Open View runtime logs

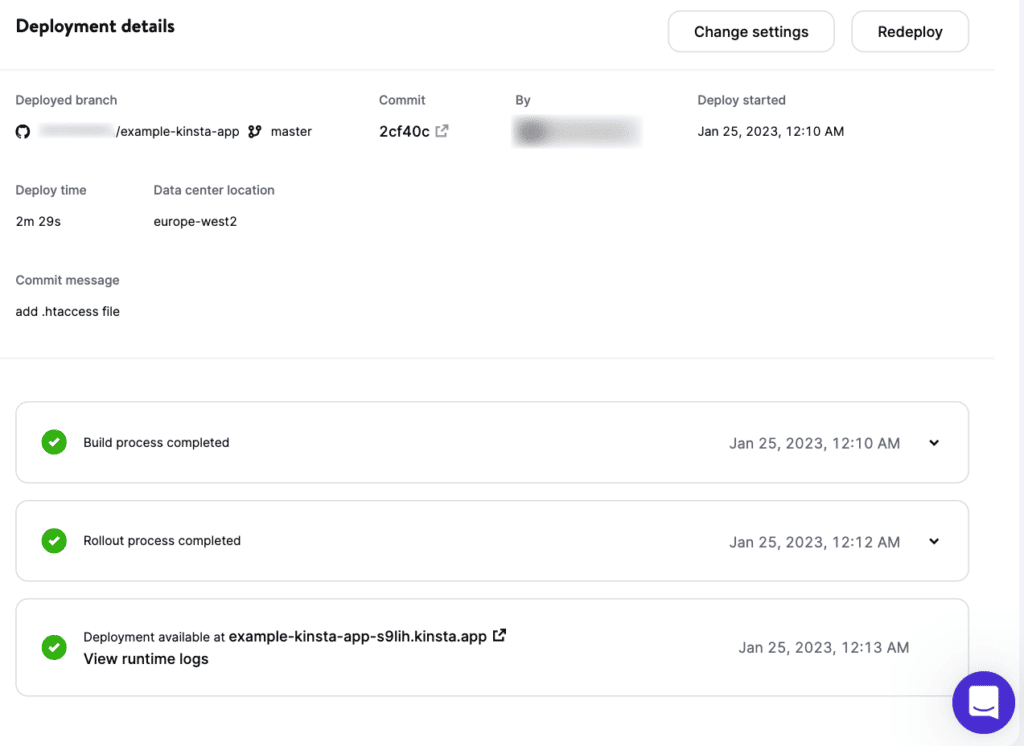click(145, 658)
